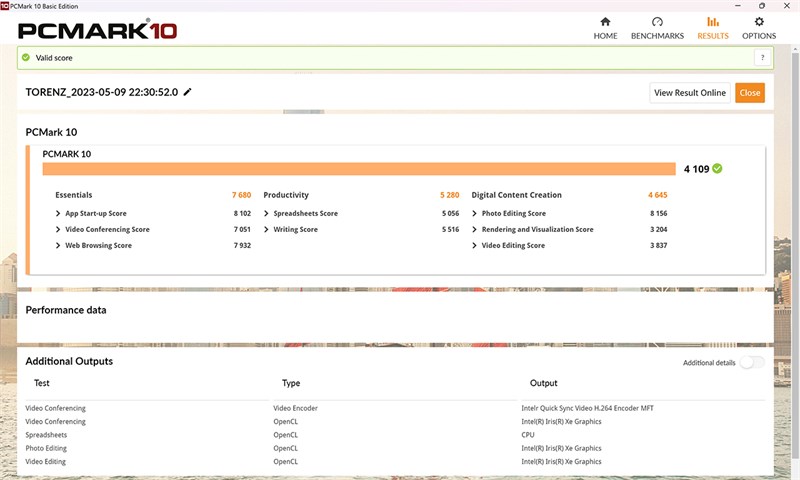This screenshot has width=800, height=480.
Task: Click the Productivity heading
Action: [286, 195]
